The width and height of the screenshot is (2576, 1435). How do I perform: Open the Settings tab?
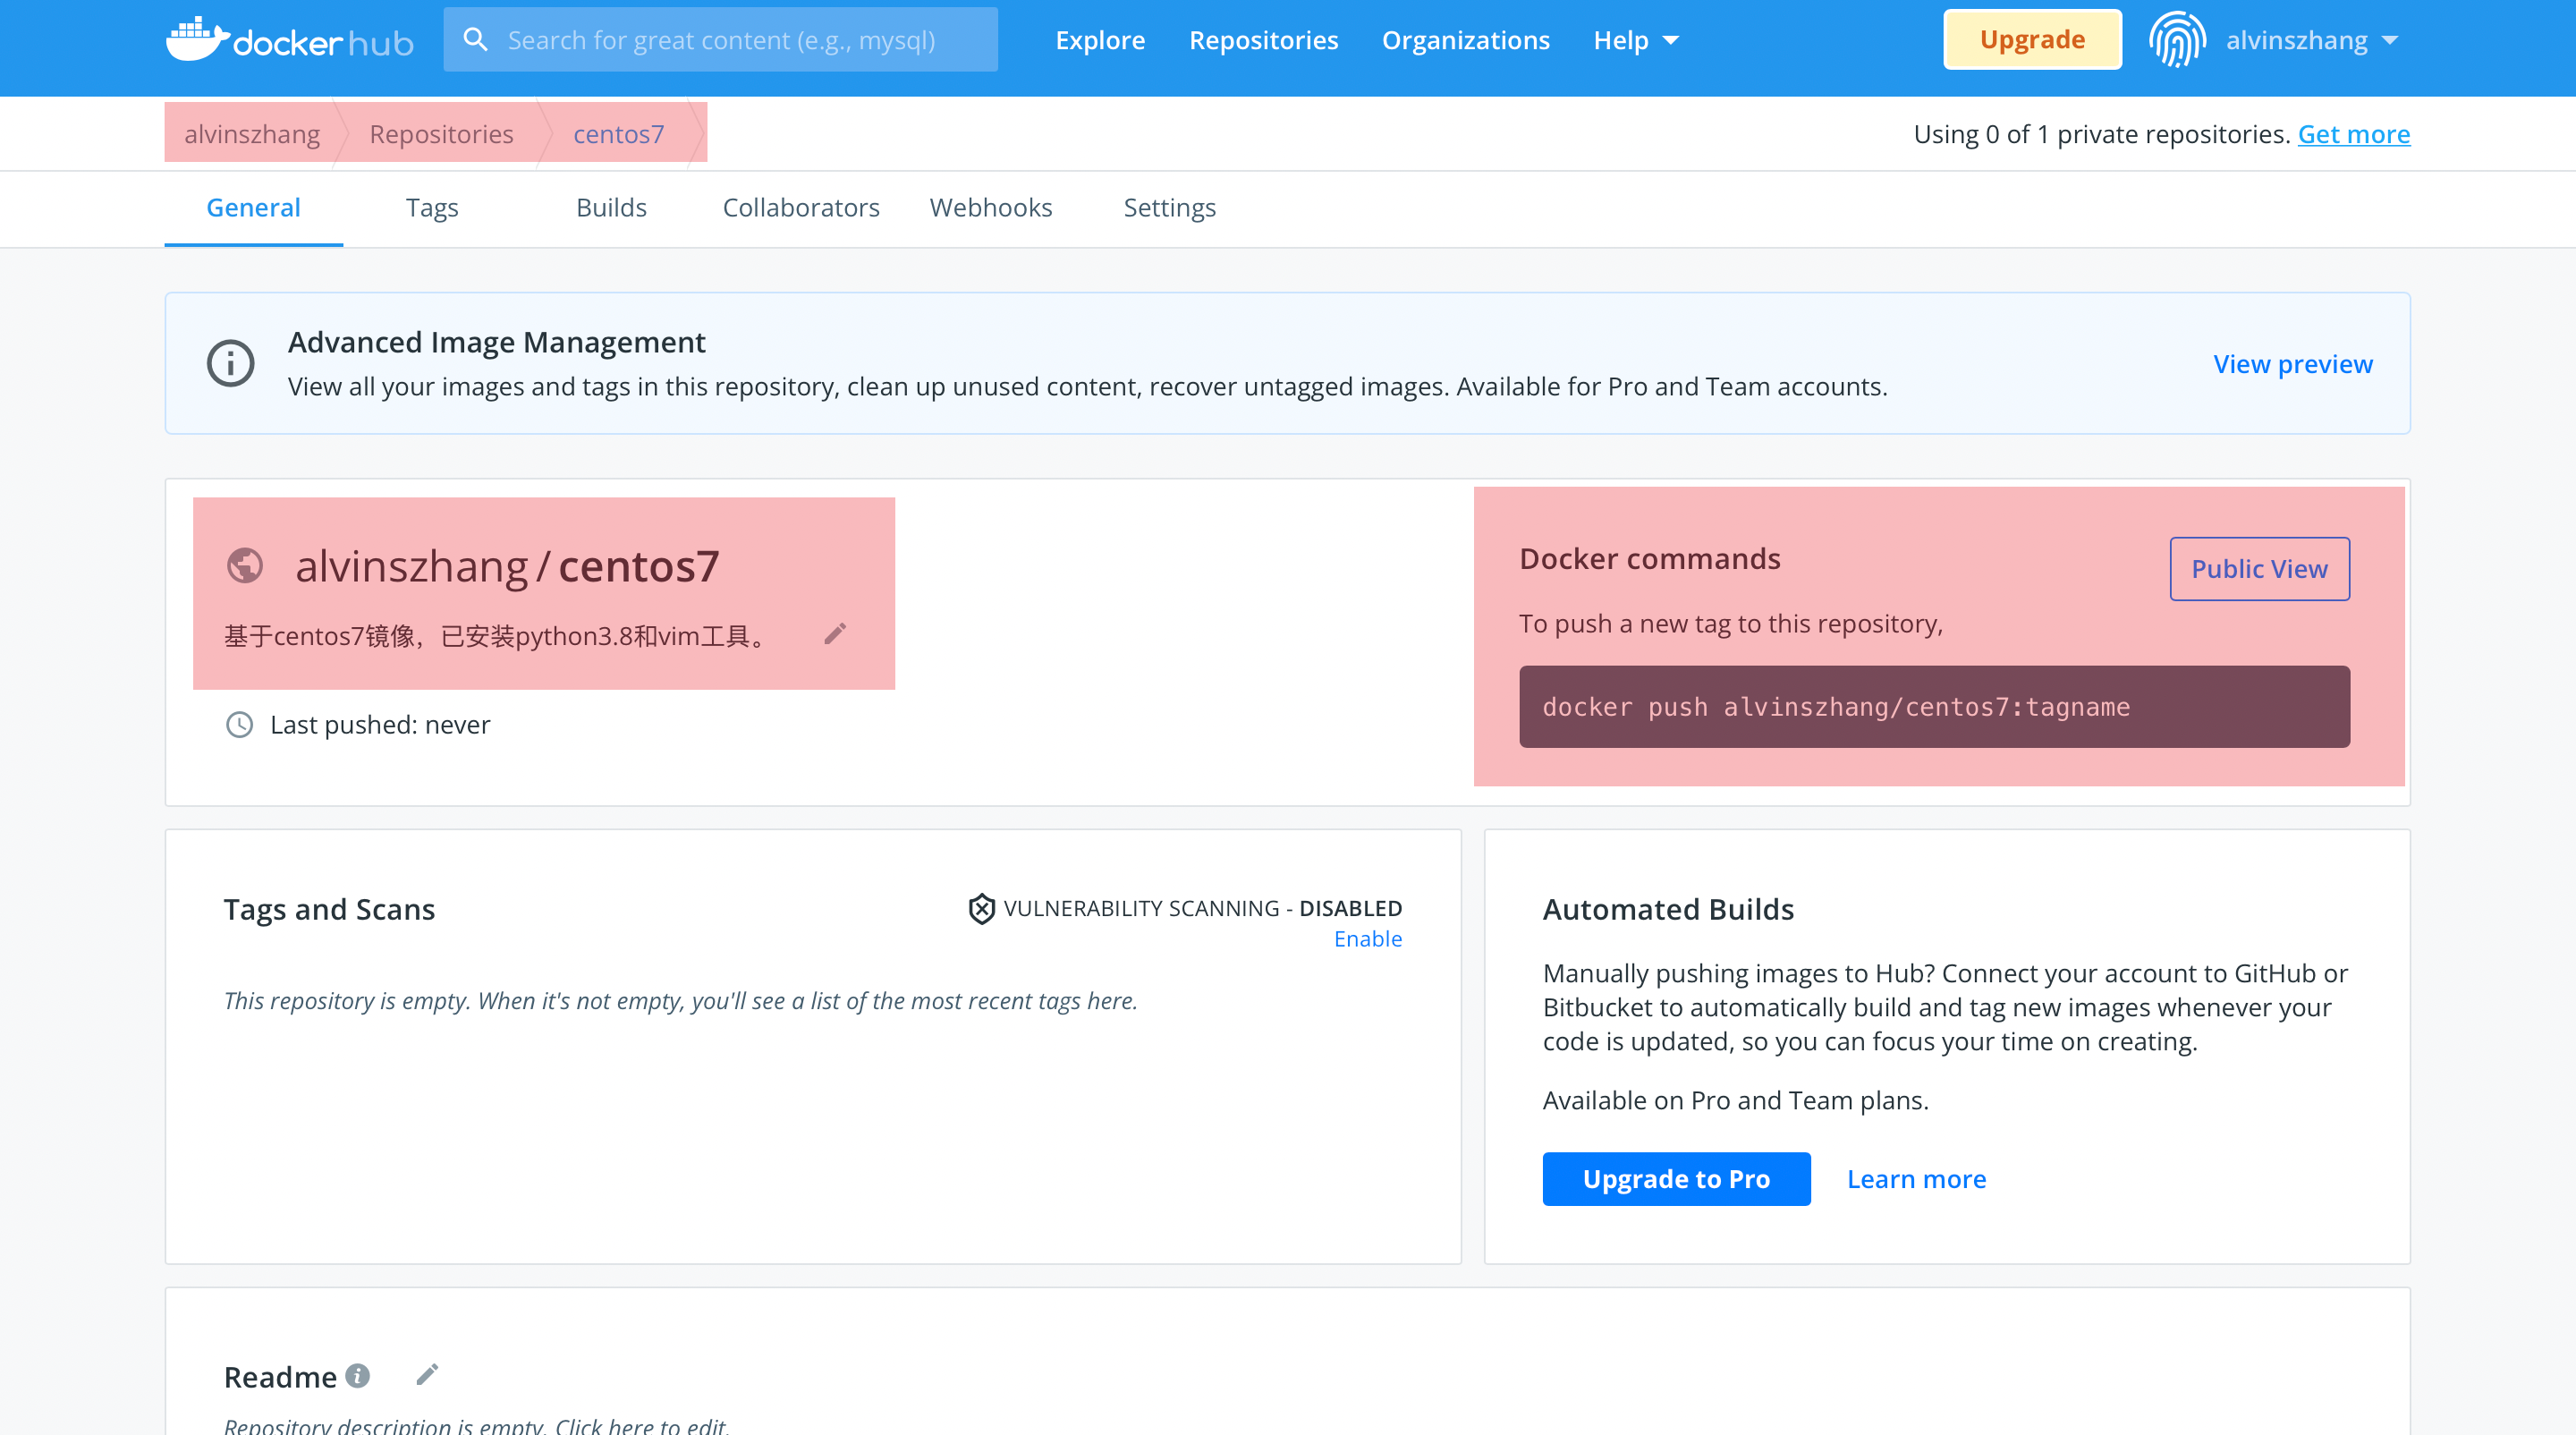[1169, 208]
